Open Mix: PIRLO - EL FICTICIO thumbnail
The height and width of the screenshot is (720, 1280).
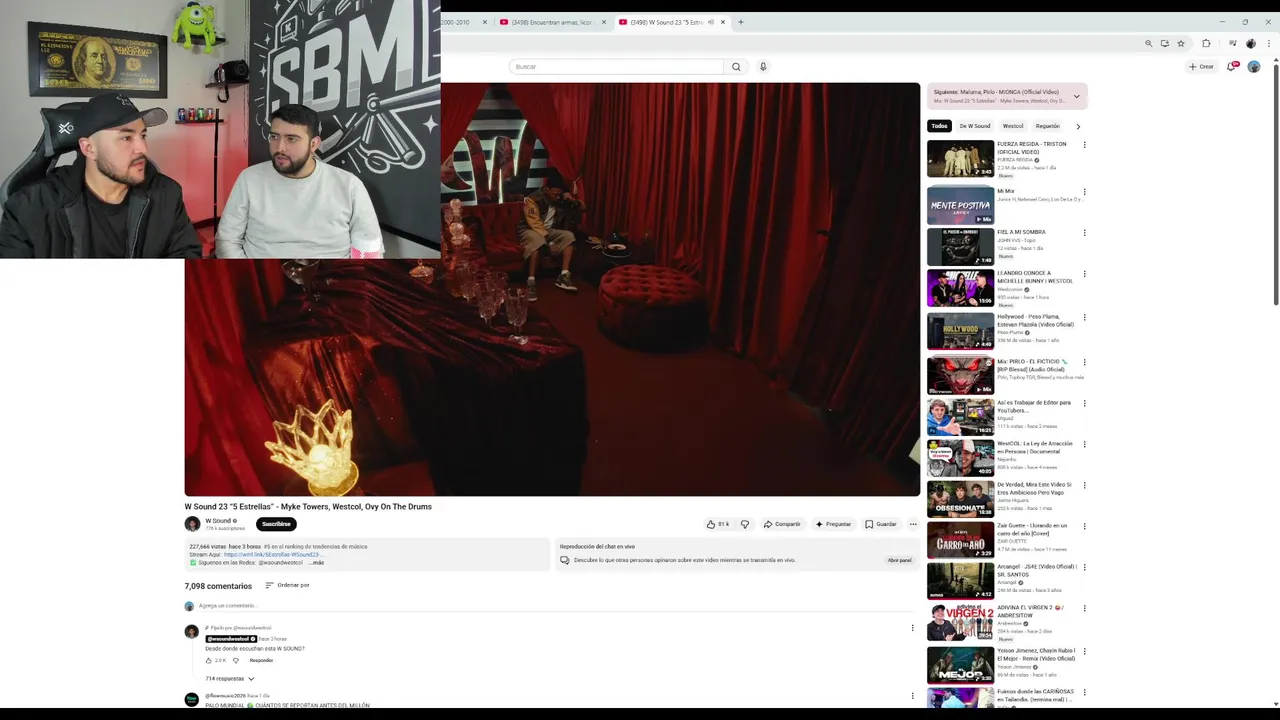click(x=960, y=376)
